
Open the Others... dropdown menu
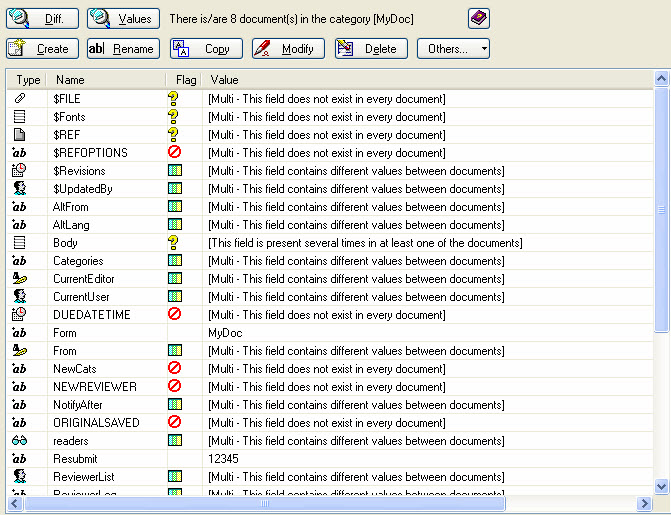pos(453,48)
